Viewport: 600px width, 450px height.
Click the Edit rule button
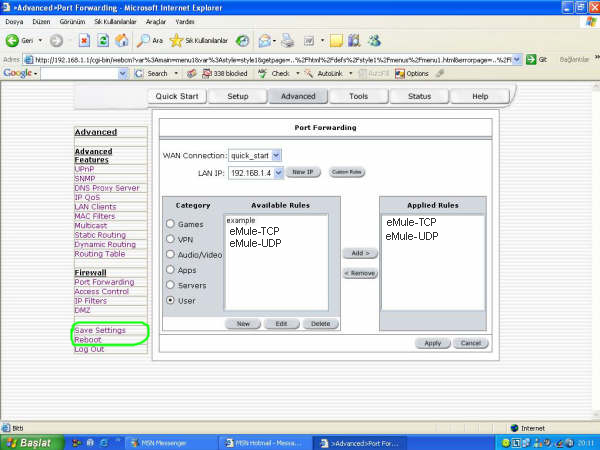(x=281, y=324)
